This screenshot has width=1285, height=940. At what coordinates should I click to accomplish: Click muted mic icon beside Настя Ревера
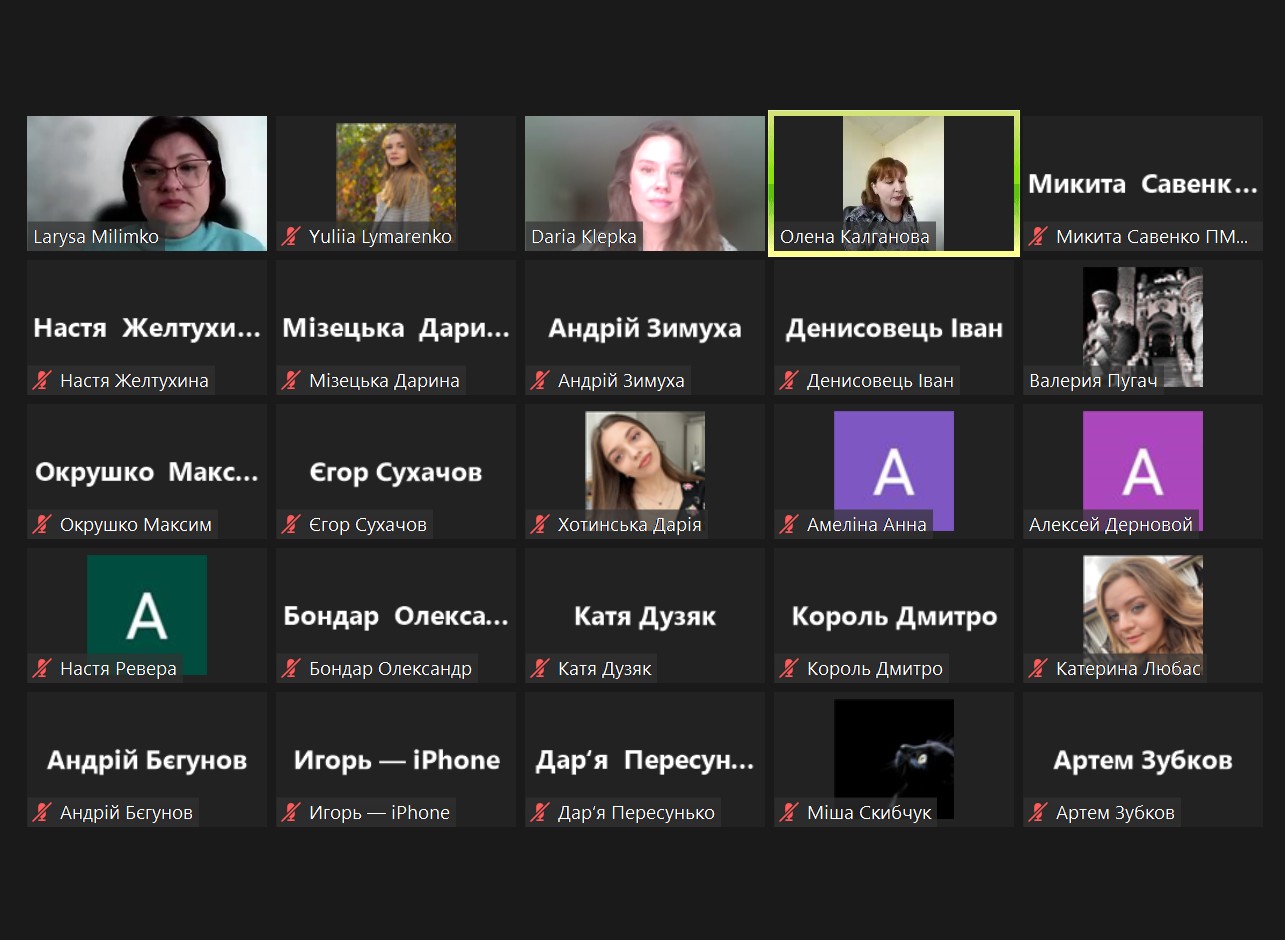point(42,668)
